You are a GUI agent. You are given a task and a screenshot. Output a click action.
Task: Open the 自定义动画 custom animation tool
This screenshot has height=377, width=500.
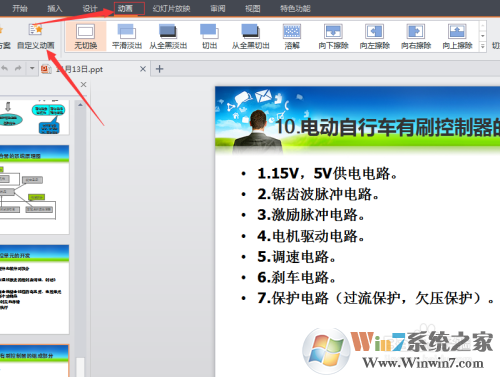tap(36, 36)
